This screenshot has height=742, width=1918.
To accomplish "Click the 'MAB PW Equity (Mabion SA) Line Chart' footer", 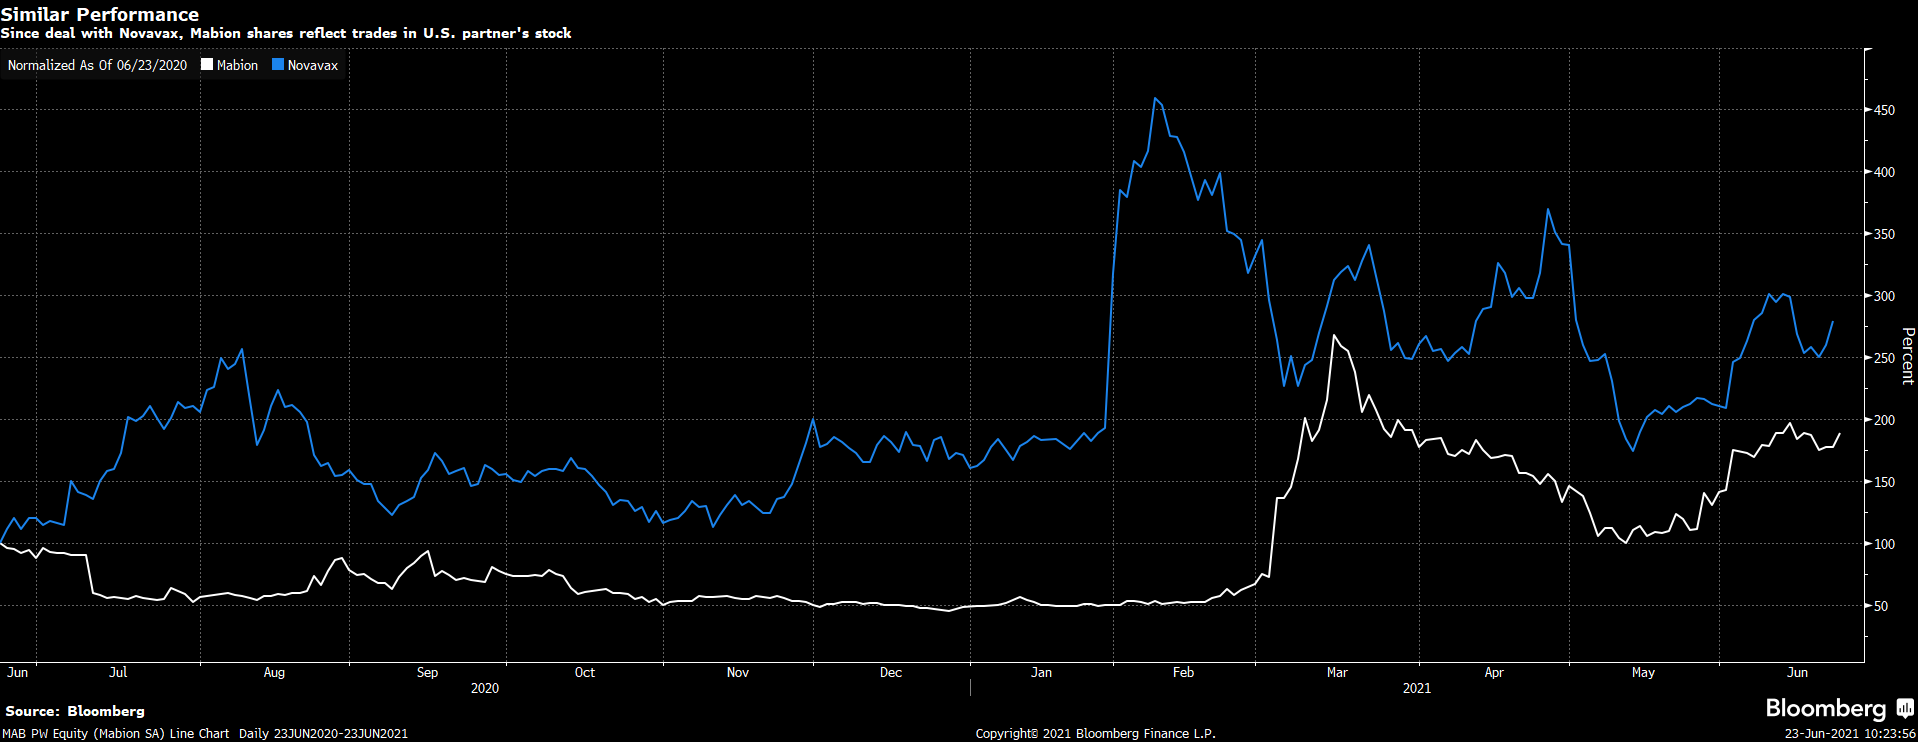I will (x=116, y=733).
